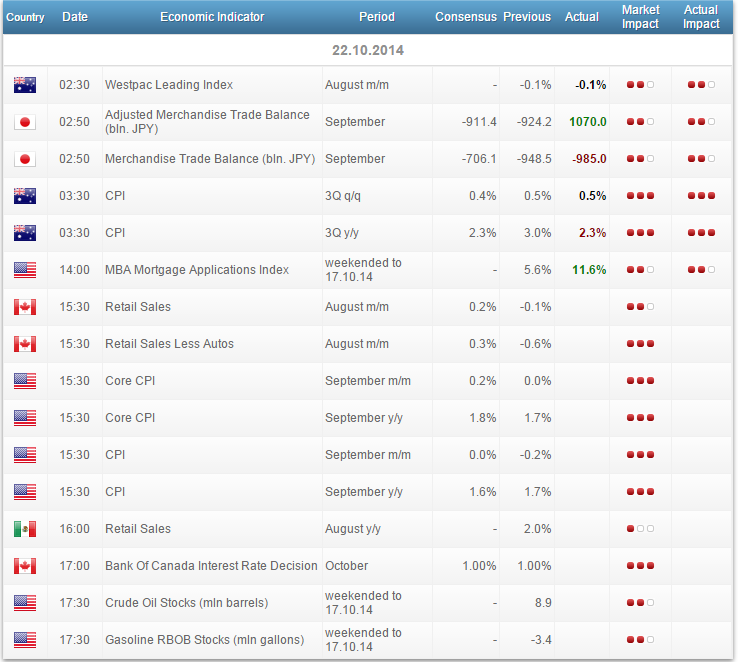Click the Japanese flag in Adjusted Merchandise Trade Balance row
The image size is (738, 662).
[25, 122]
